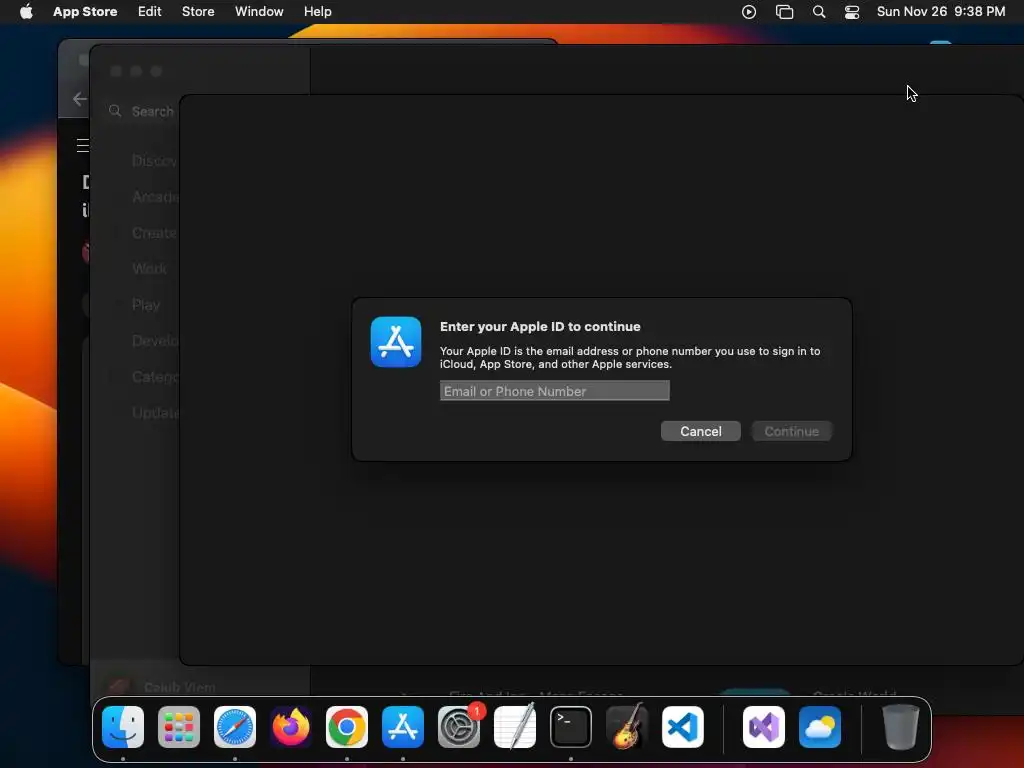Open the Edit menu
The width and height of the screenshot is (1024, 768).
point(150,11)
